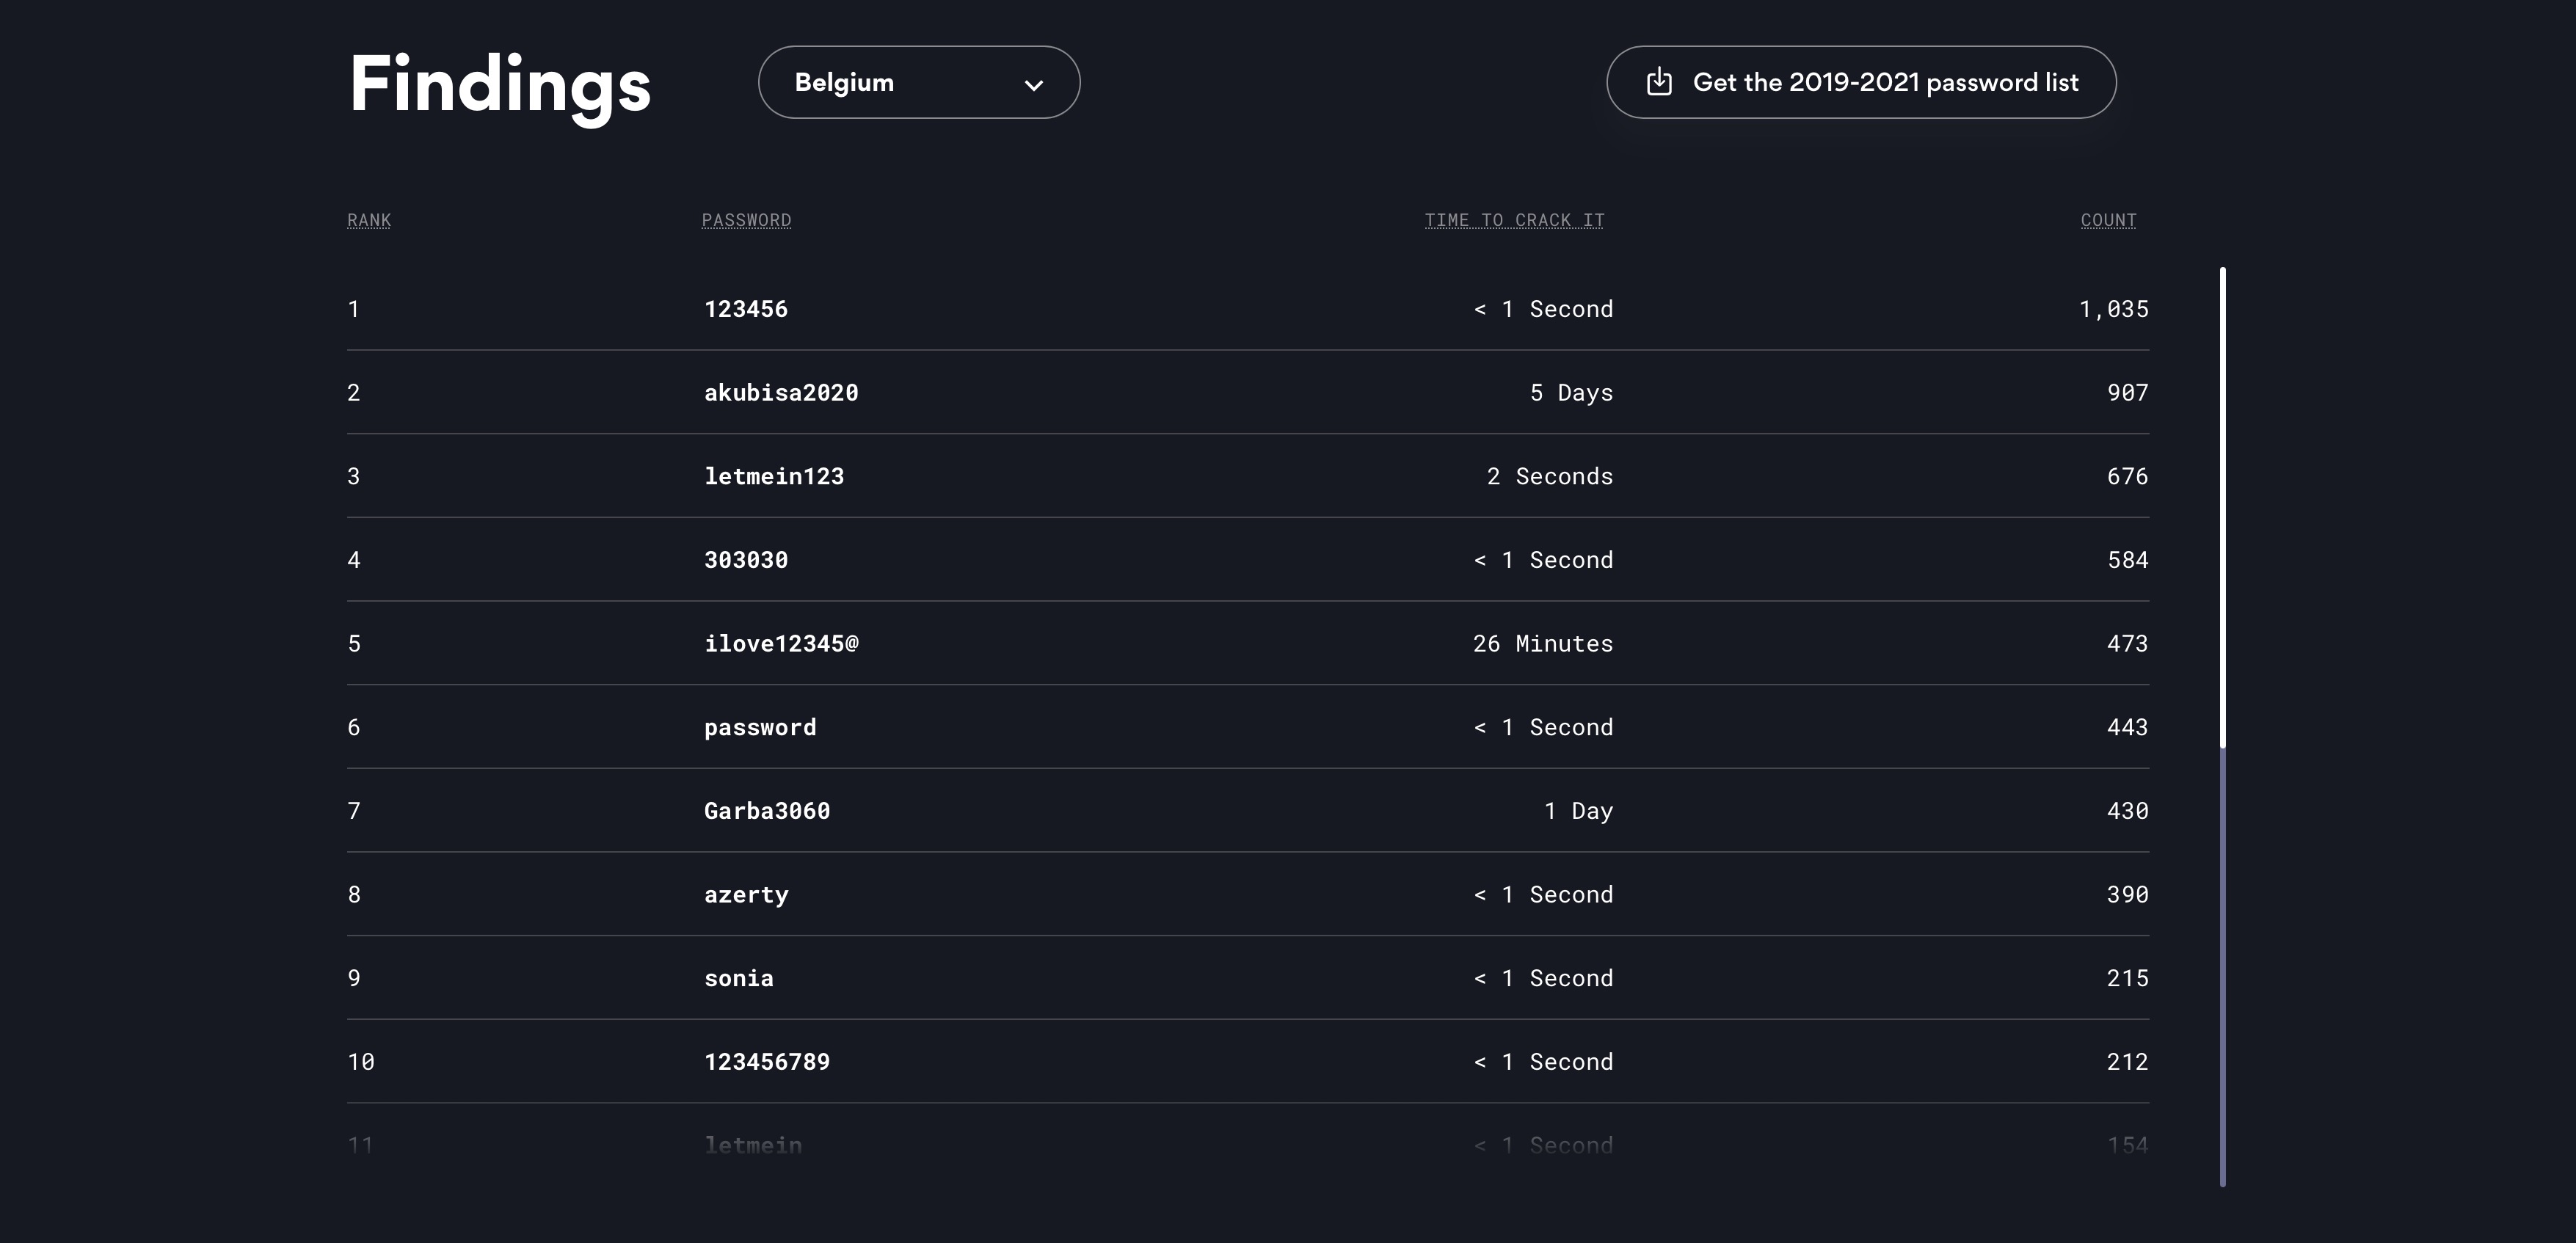Click the Findings heading
The width and height of the screenshot is (2576, 1243).
(x=500, y=87)
